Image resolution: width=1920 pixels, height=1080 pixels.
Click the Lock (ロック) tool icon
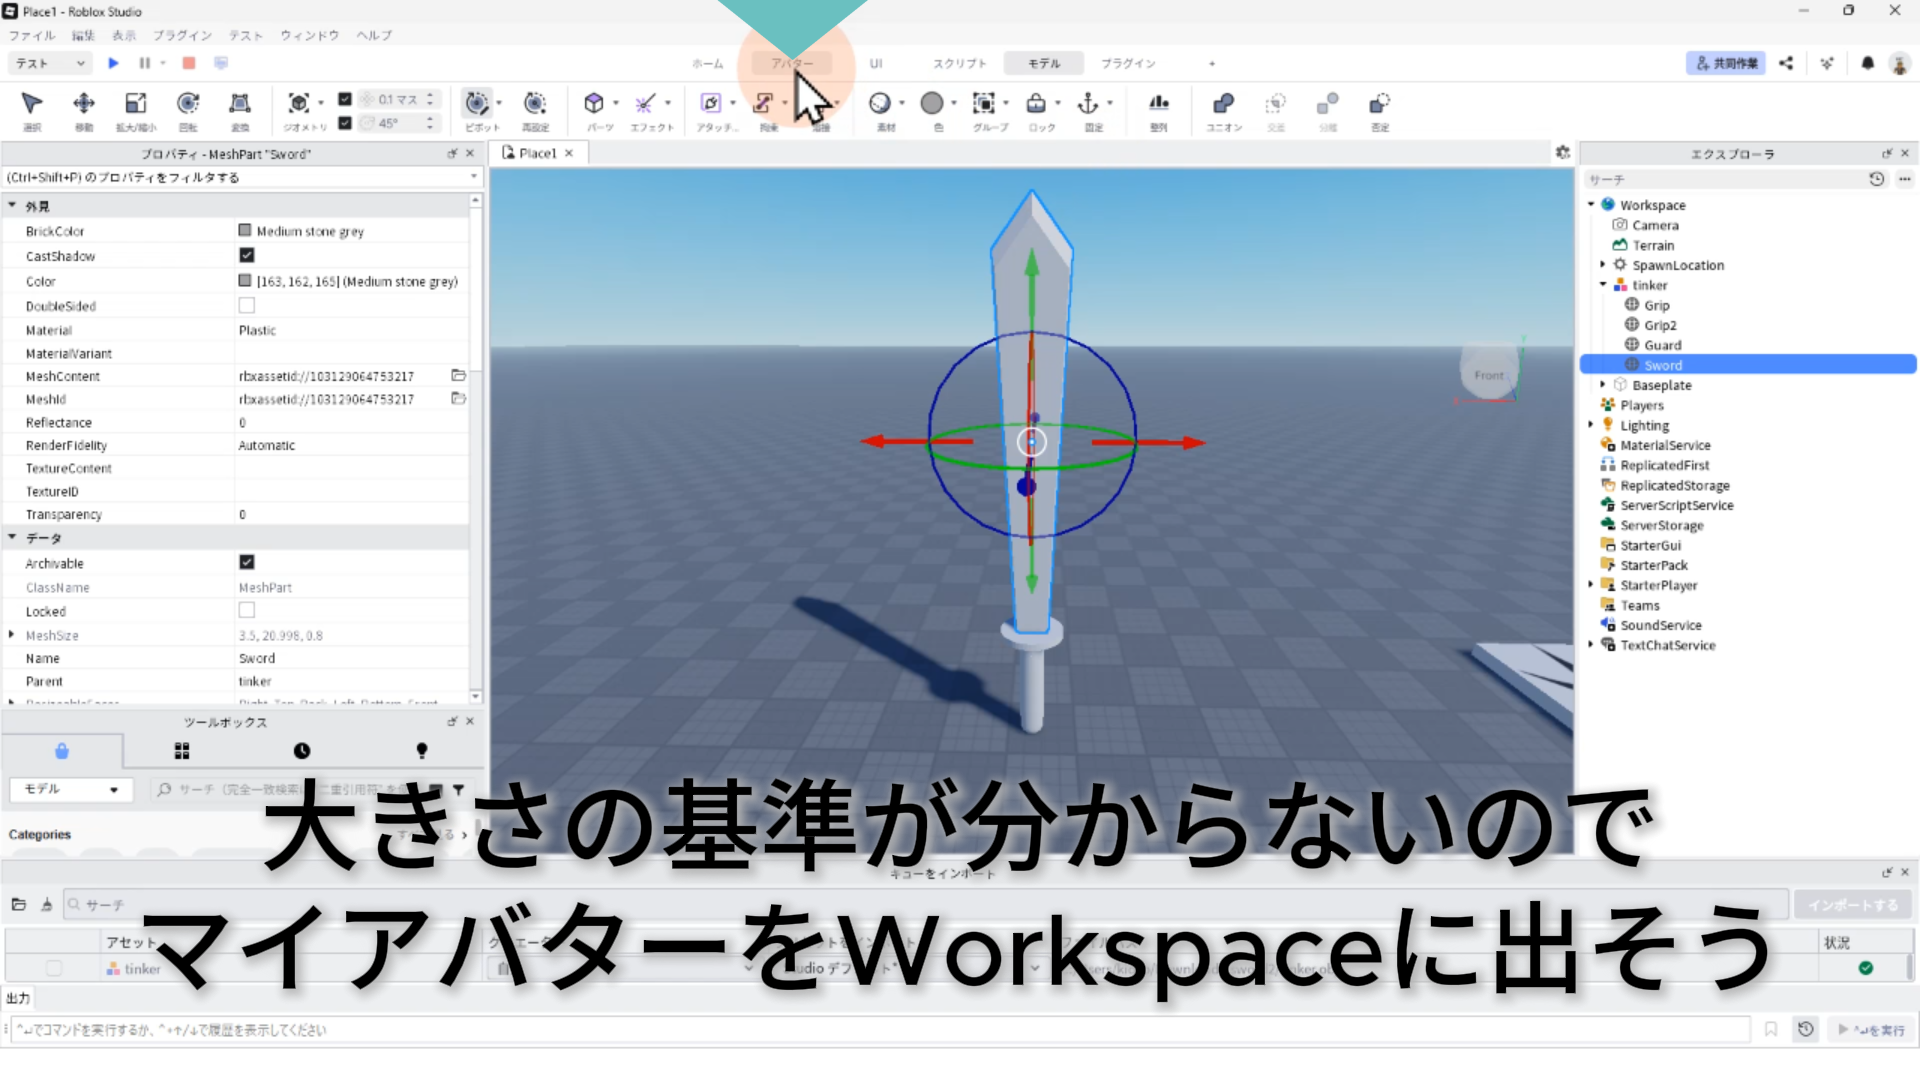[x=1036, y=104]
